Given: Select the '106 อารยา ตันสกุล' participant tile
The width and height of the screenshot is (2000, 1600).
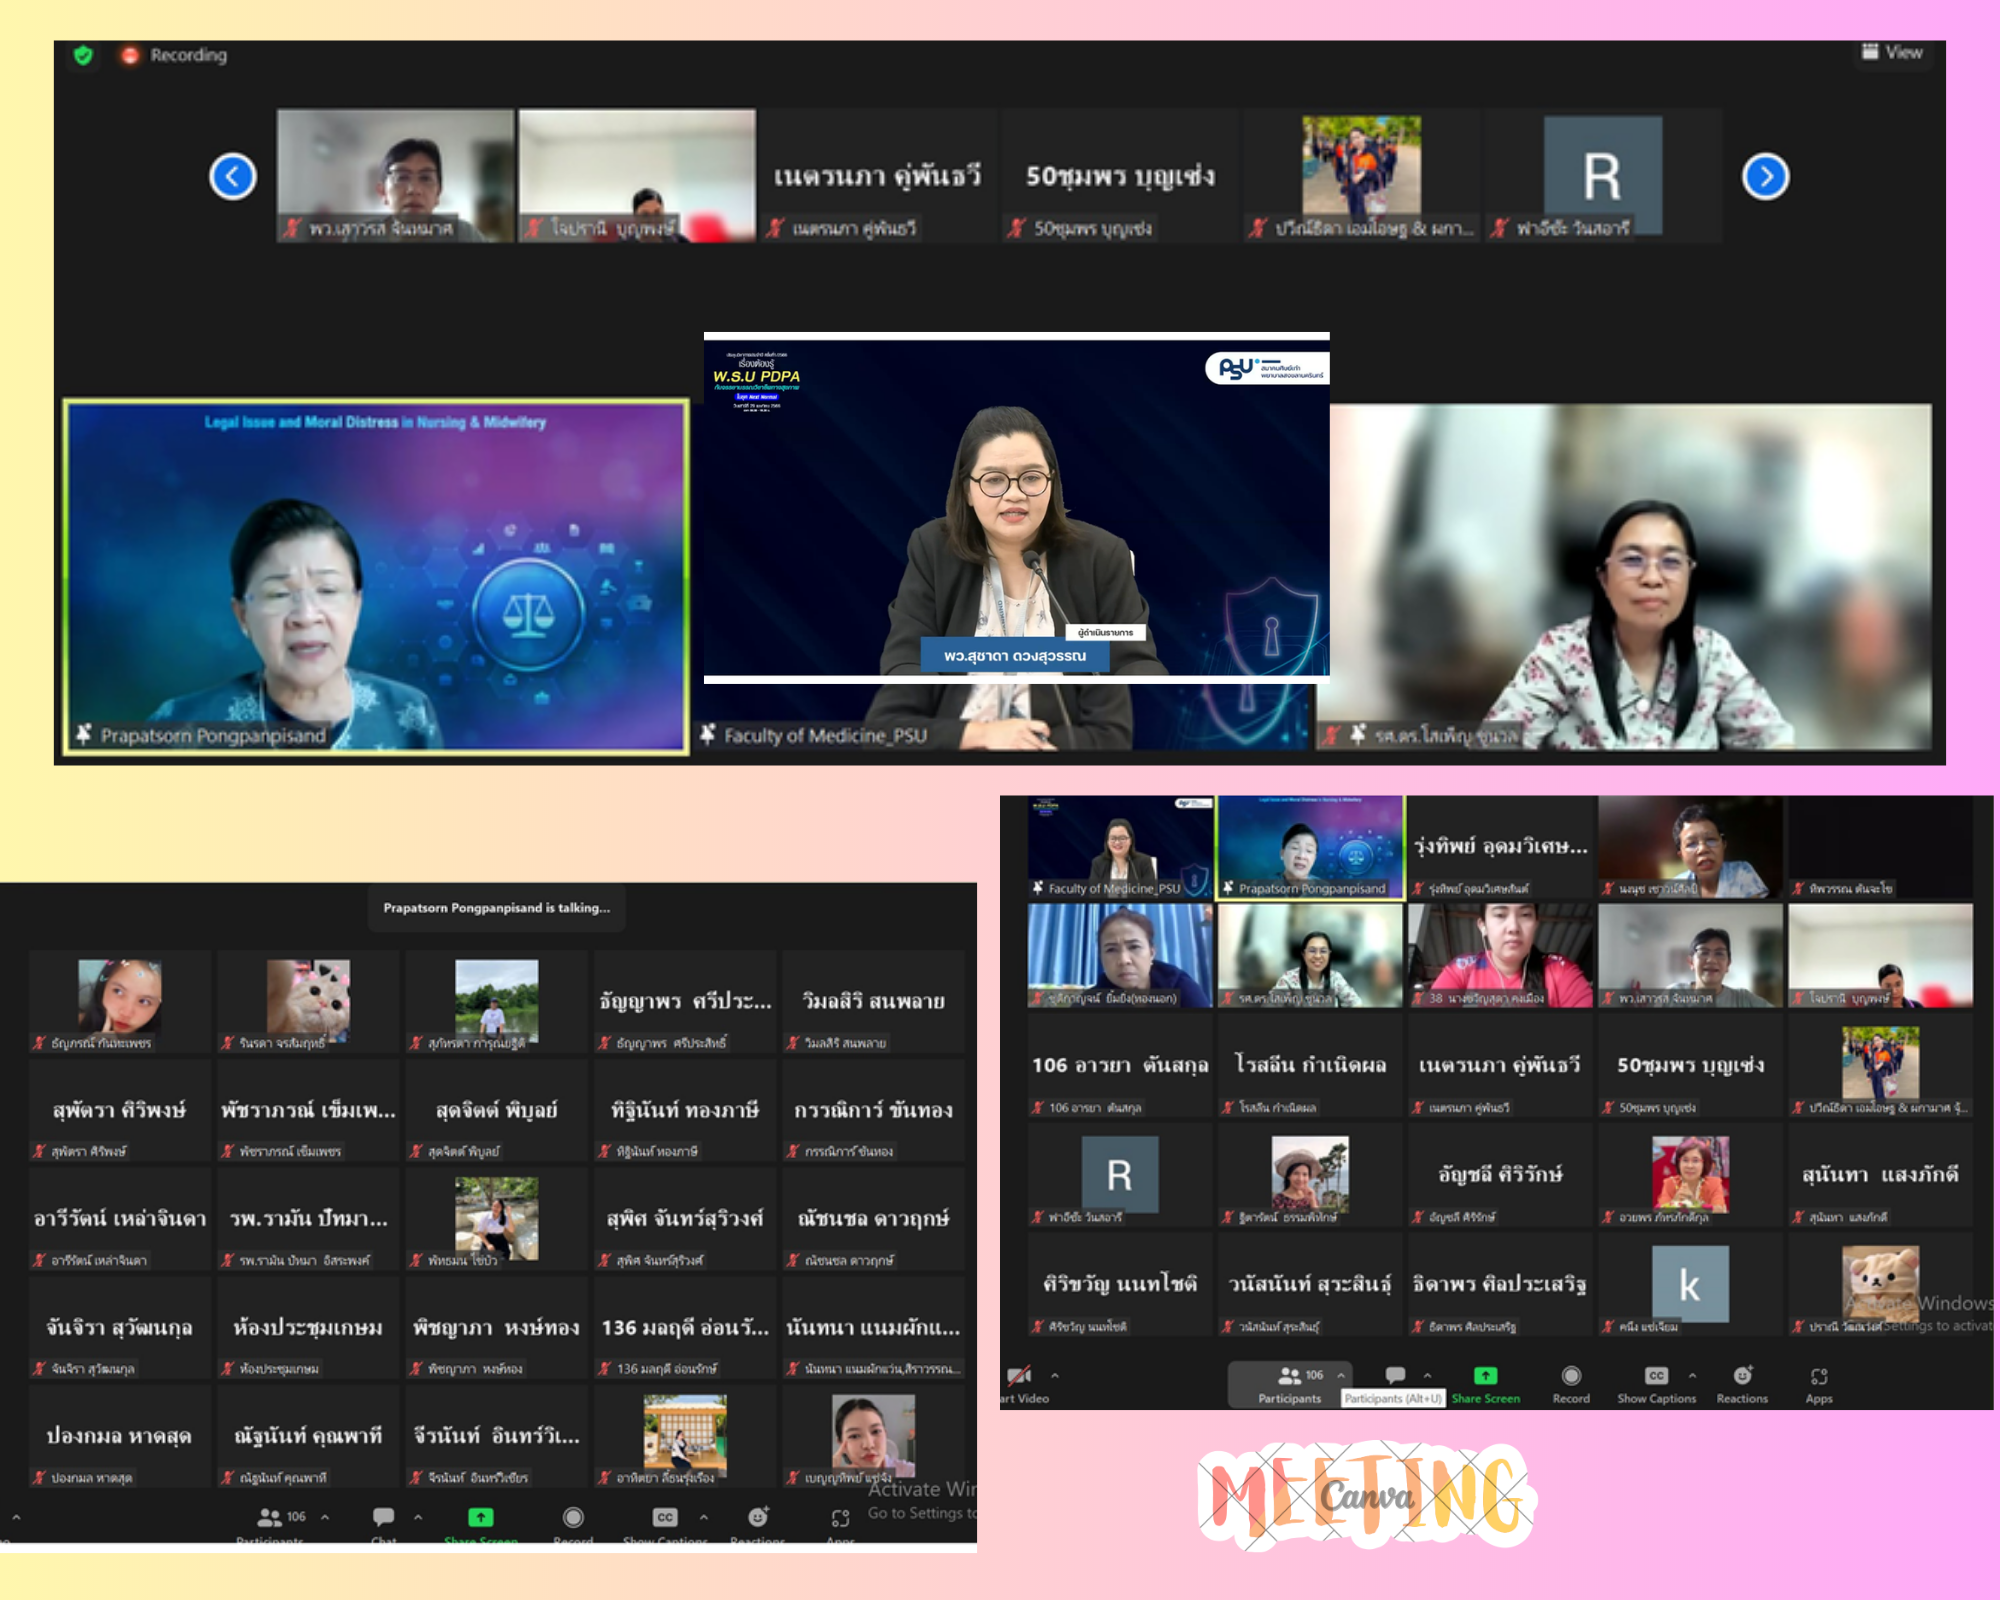Looking at the screenshot, I should click(1120, 1066).
